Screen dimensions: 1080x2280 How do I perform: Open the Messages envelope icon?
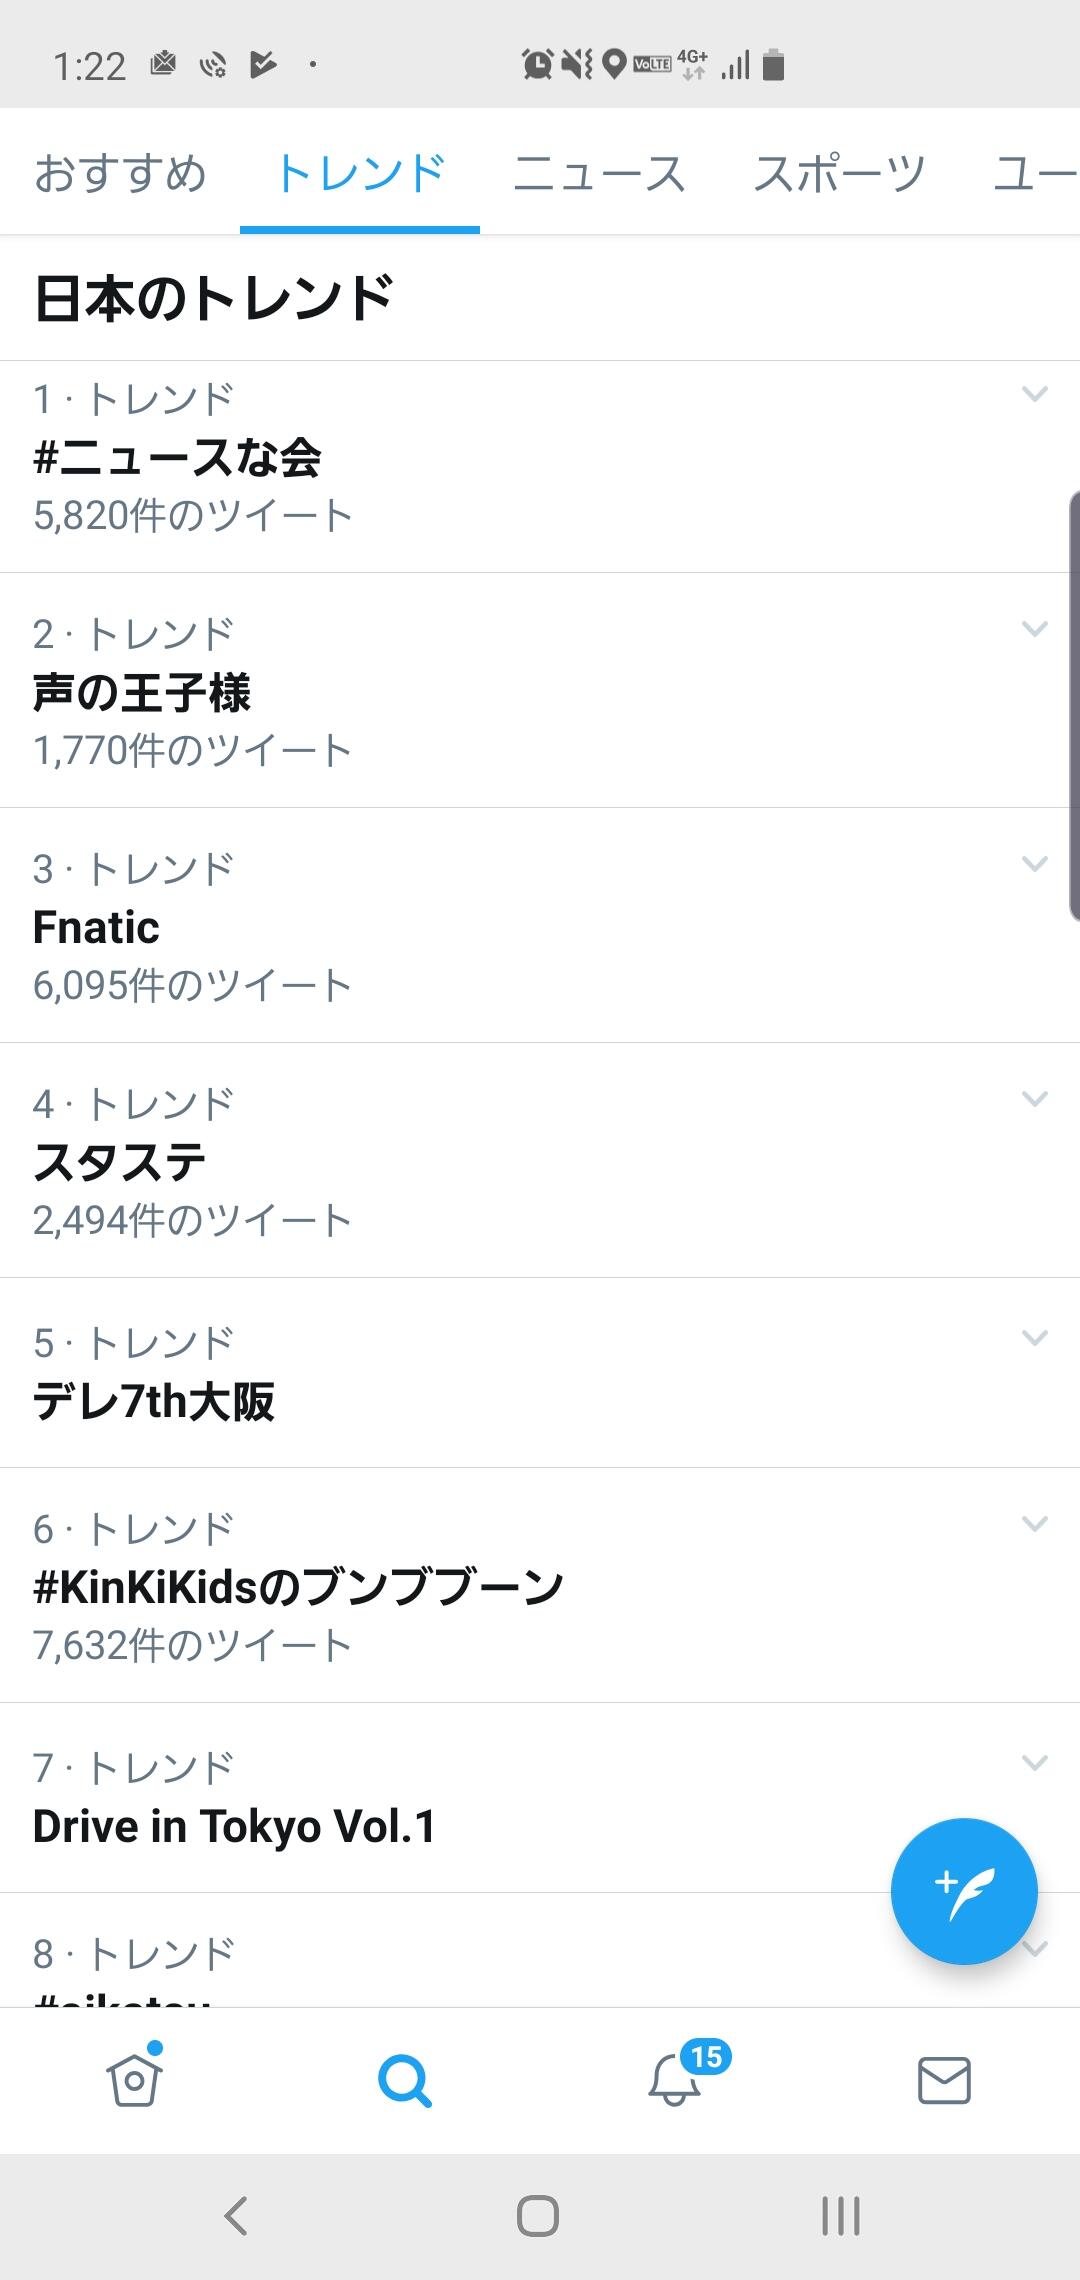(x=944, y=2080)
